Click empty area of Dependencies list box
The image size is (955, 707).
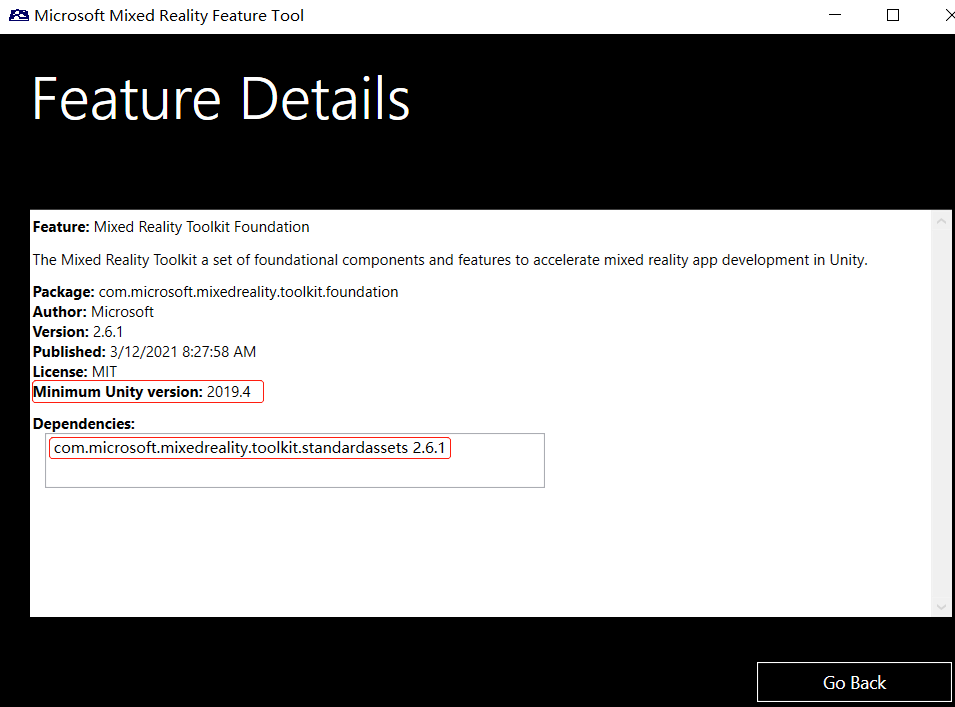click(x=294, y=473)
